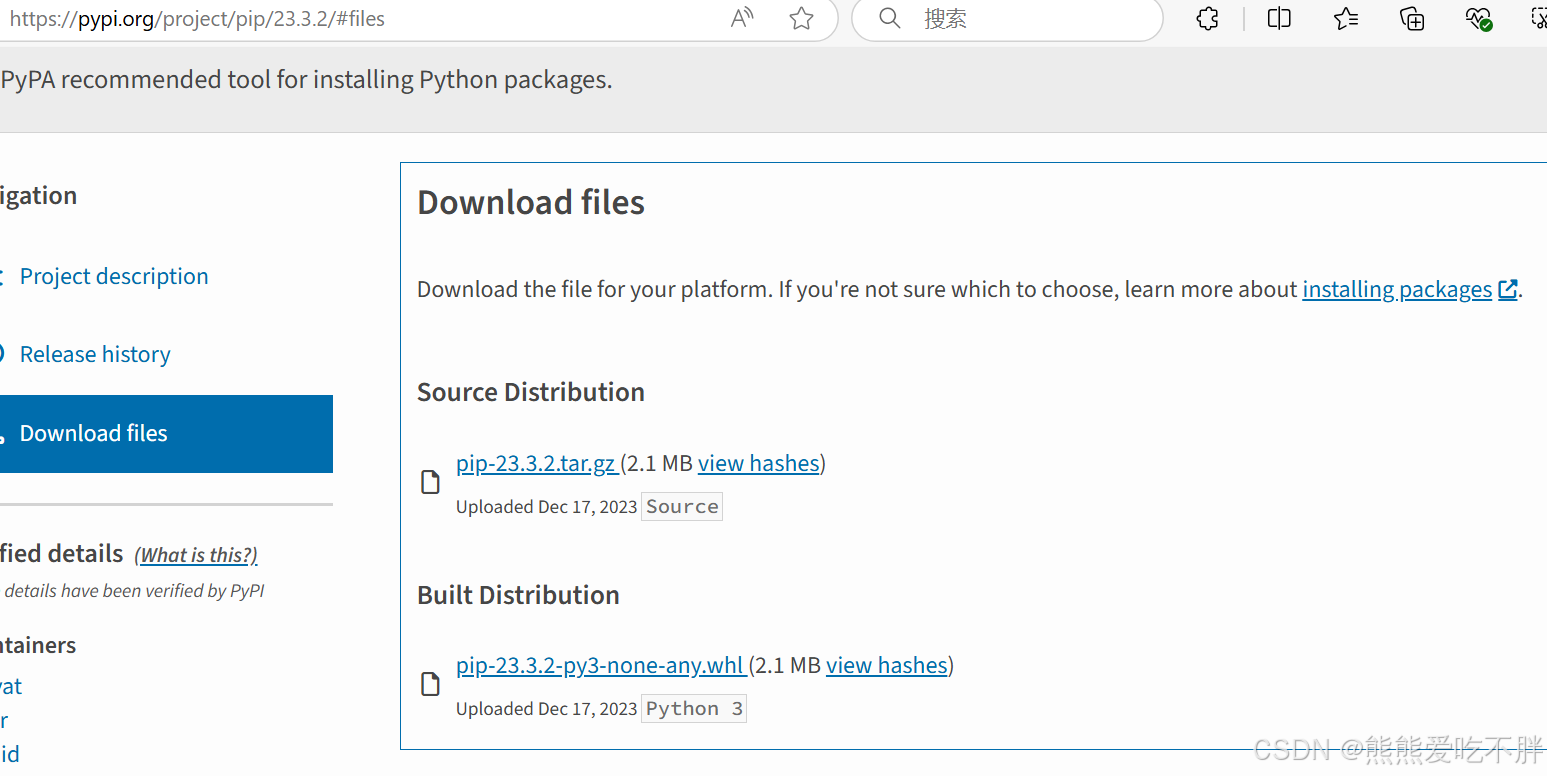Screen dimensions: 1547x776
Task: Download the pip-23.3.2-py3-none-any.whl file
Action: click(x=600, y=665)
